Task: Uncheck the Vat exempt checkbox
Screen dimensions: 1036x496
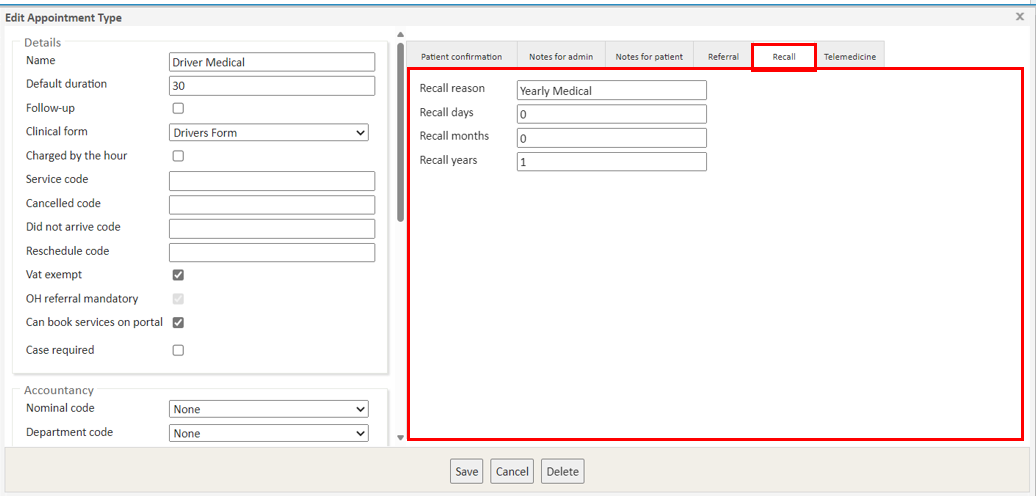Action: pos(178,275)
